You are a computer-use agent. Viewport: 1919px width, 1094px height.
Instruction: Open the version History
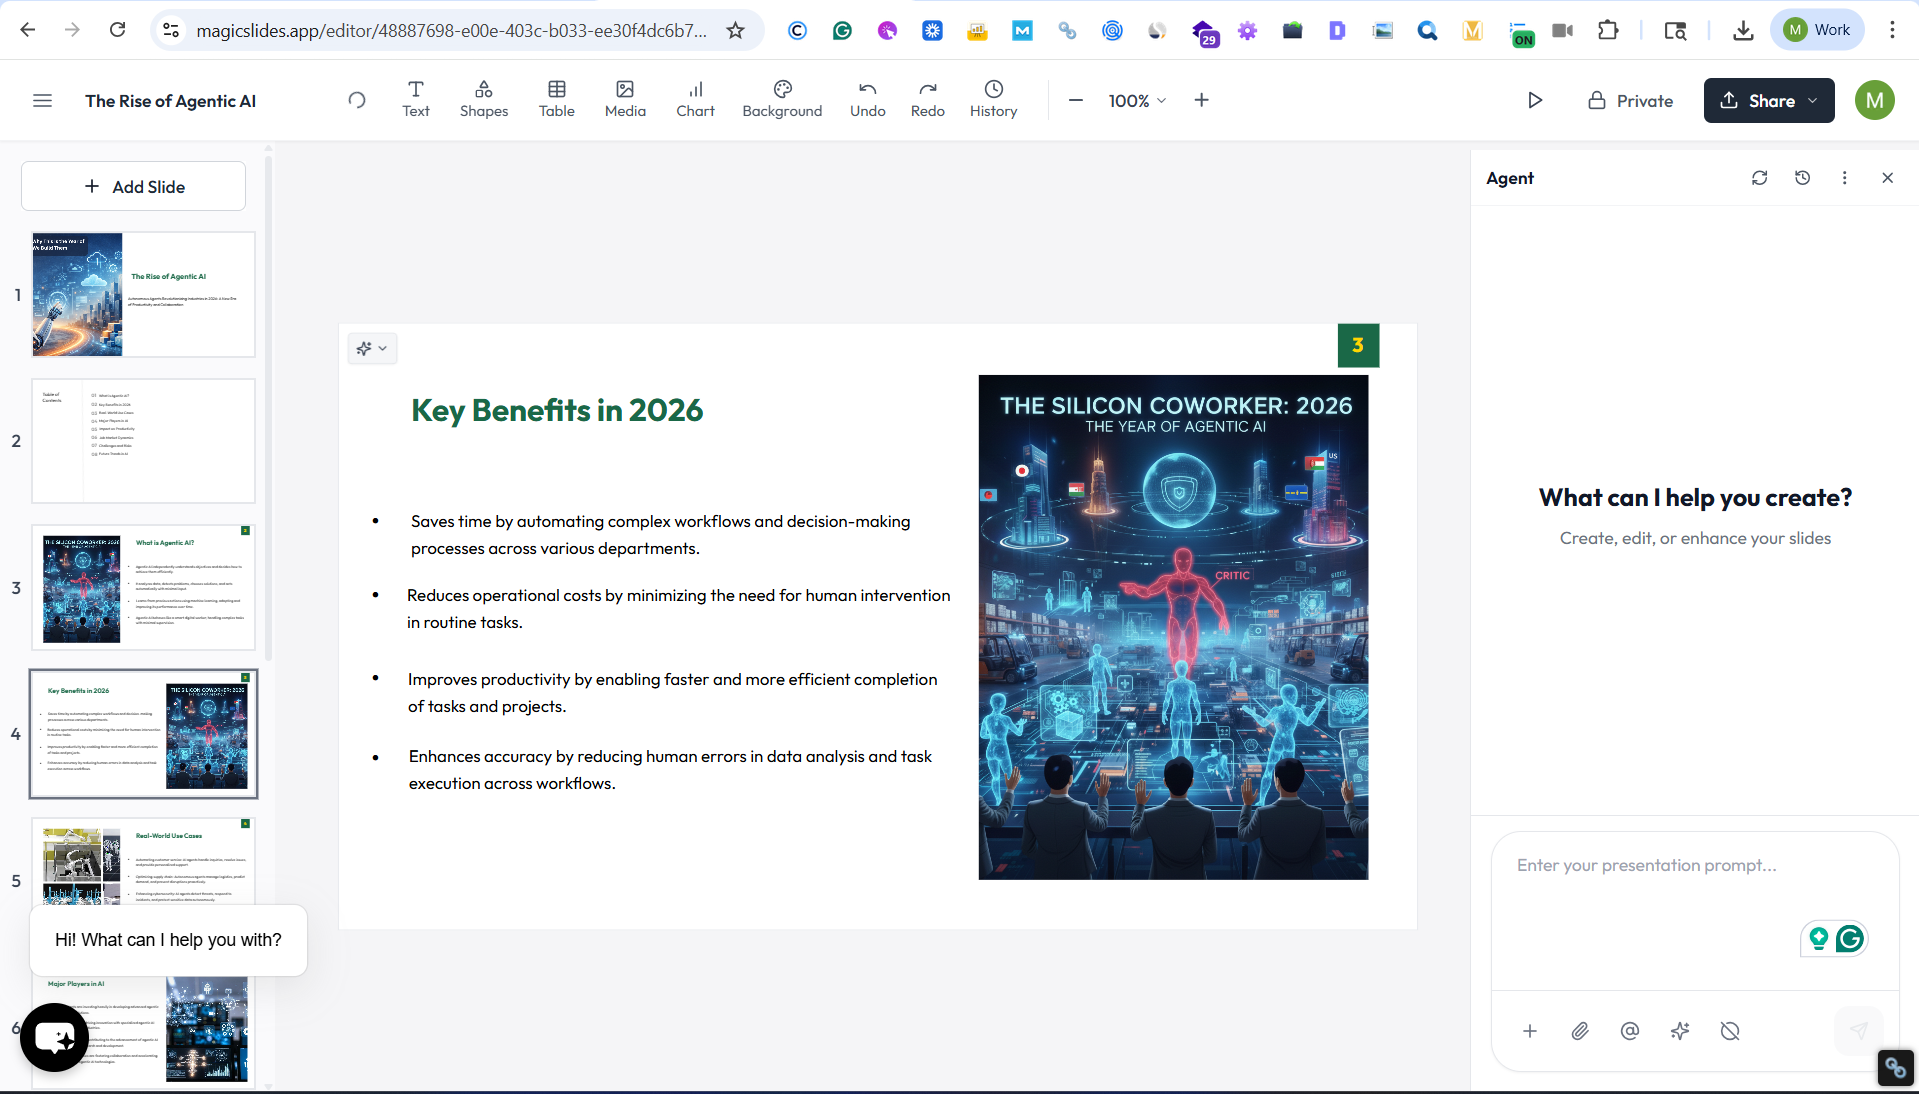pos(993,100)
